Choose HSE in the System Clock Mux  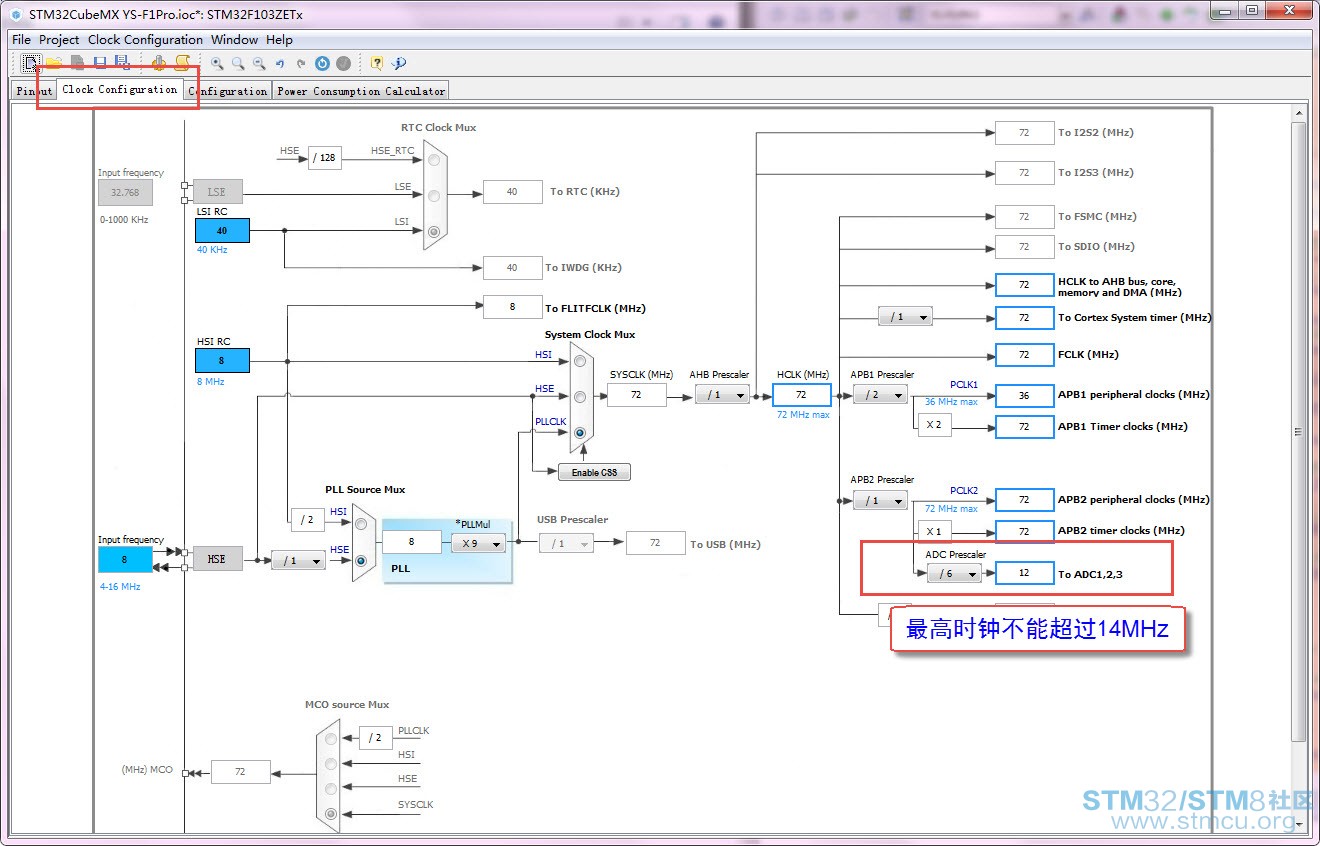(580, 397)
